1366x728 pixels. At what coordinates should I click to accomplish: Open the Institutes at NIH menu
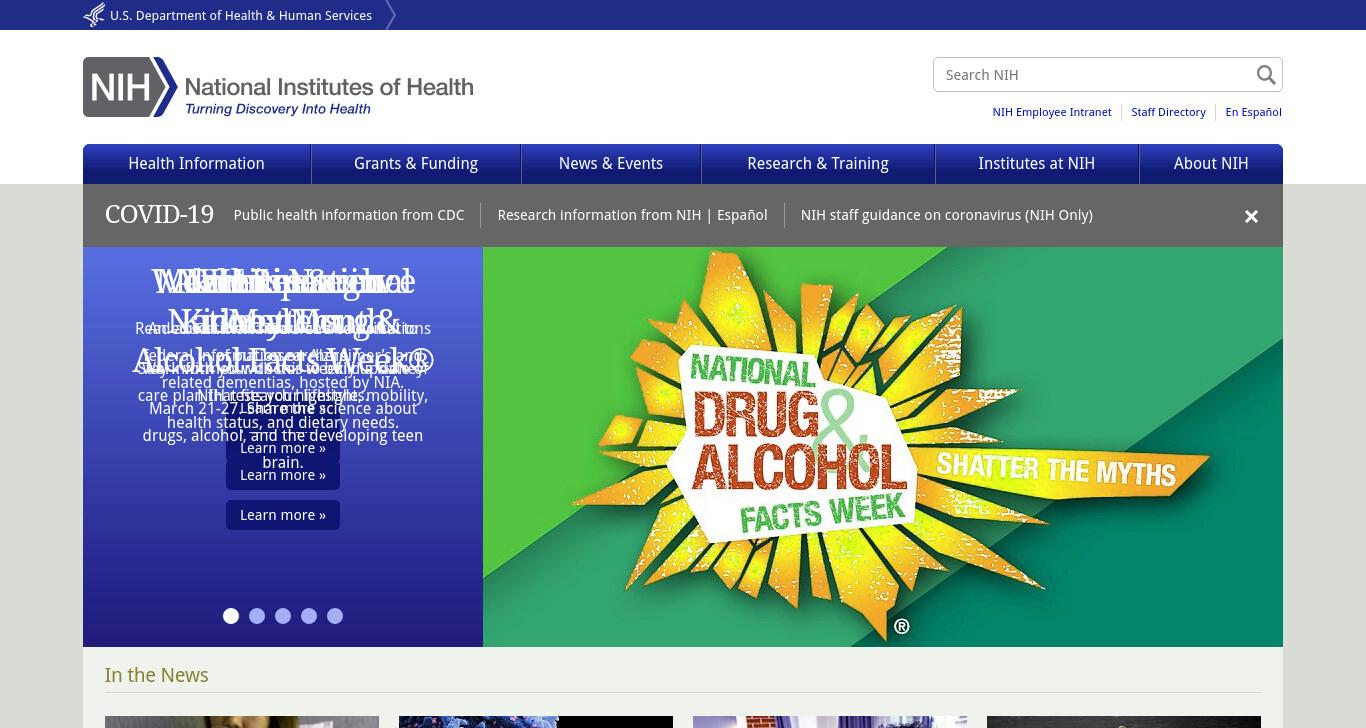tap(1037, 164)
